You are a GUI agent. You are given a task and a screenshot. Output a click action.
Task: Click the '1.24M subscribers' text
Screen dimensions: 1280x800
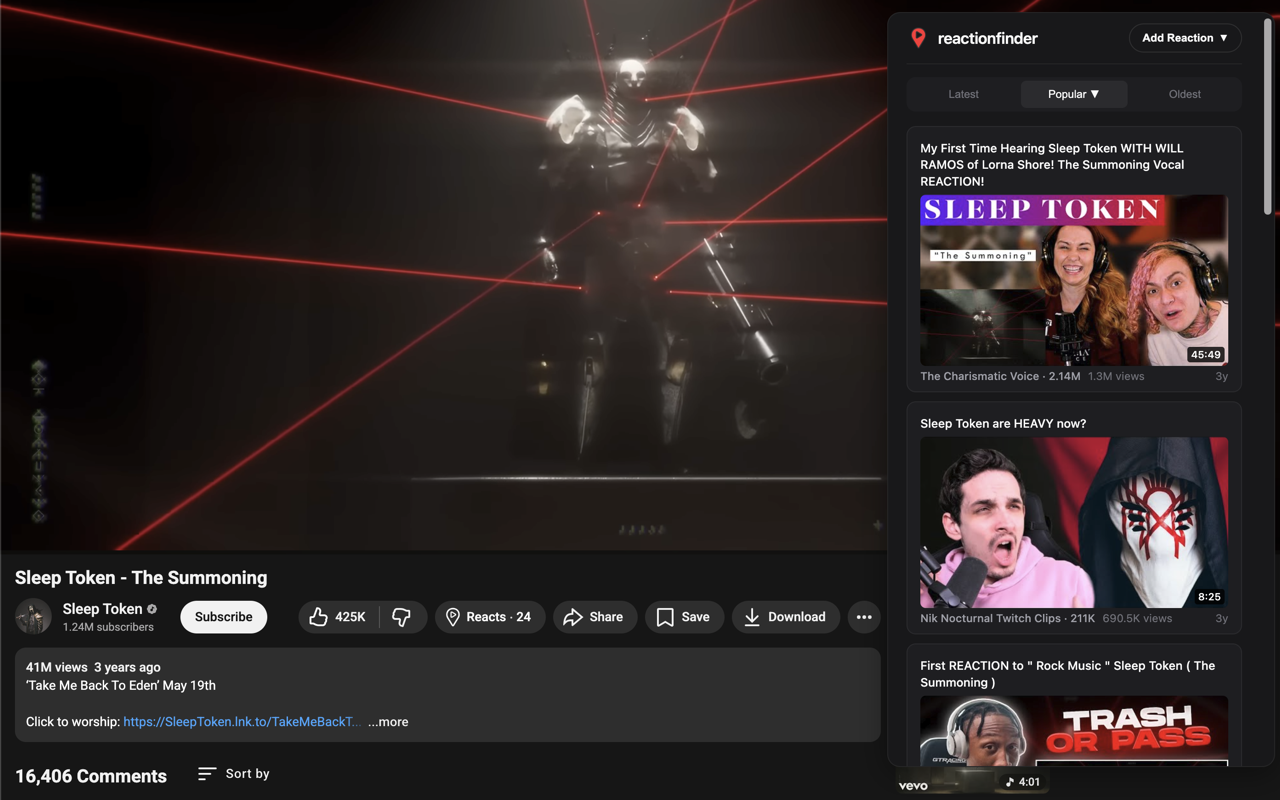[108, 627]
